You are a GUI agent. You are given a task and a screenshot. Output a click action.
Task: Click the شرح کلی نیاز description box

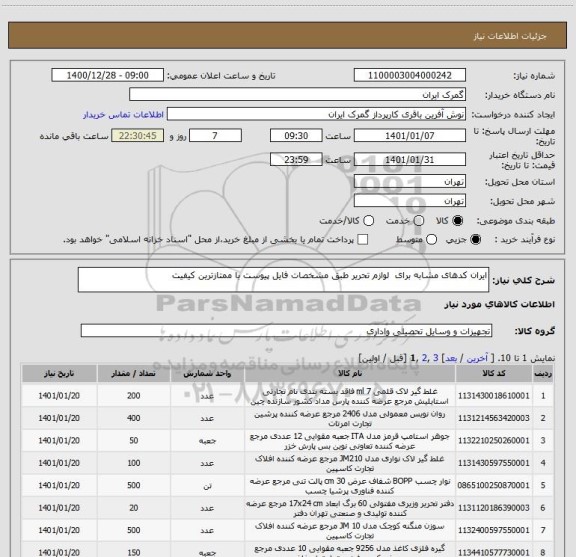coord(283,280)
